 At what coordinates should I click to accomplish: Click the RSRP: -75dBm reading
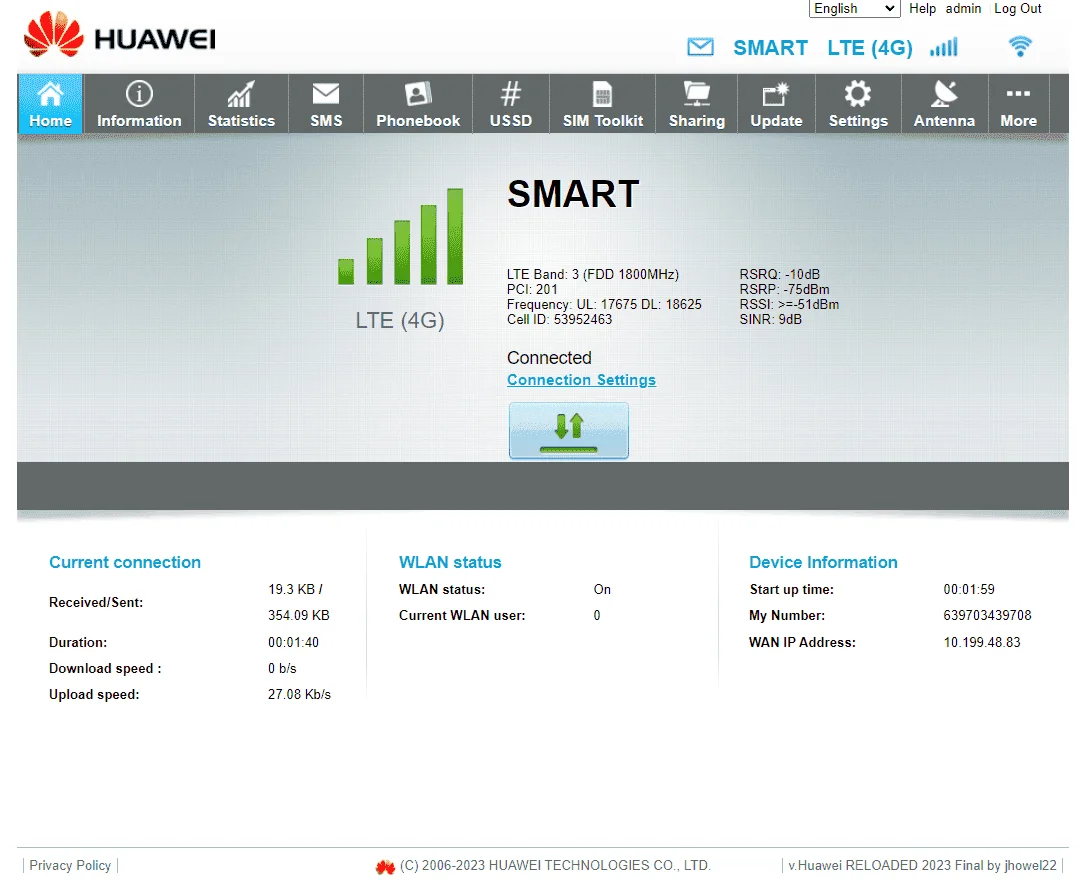coord(785,289)
